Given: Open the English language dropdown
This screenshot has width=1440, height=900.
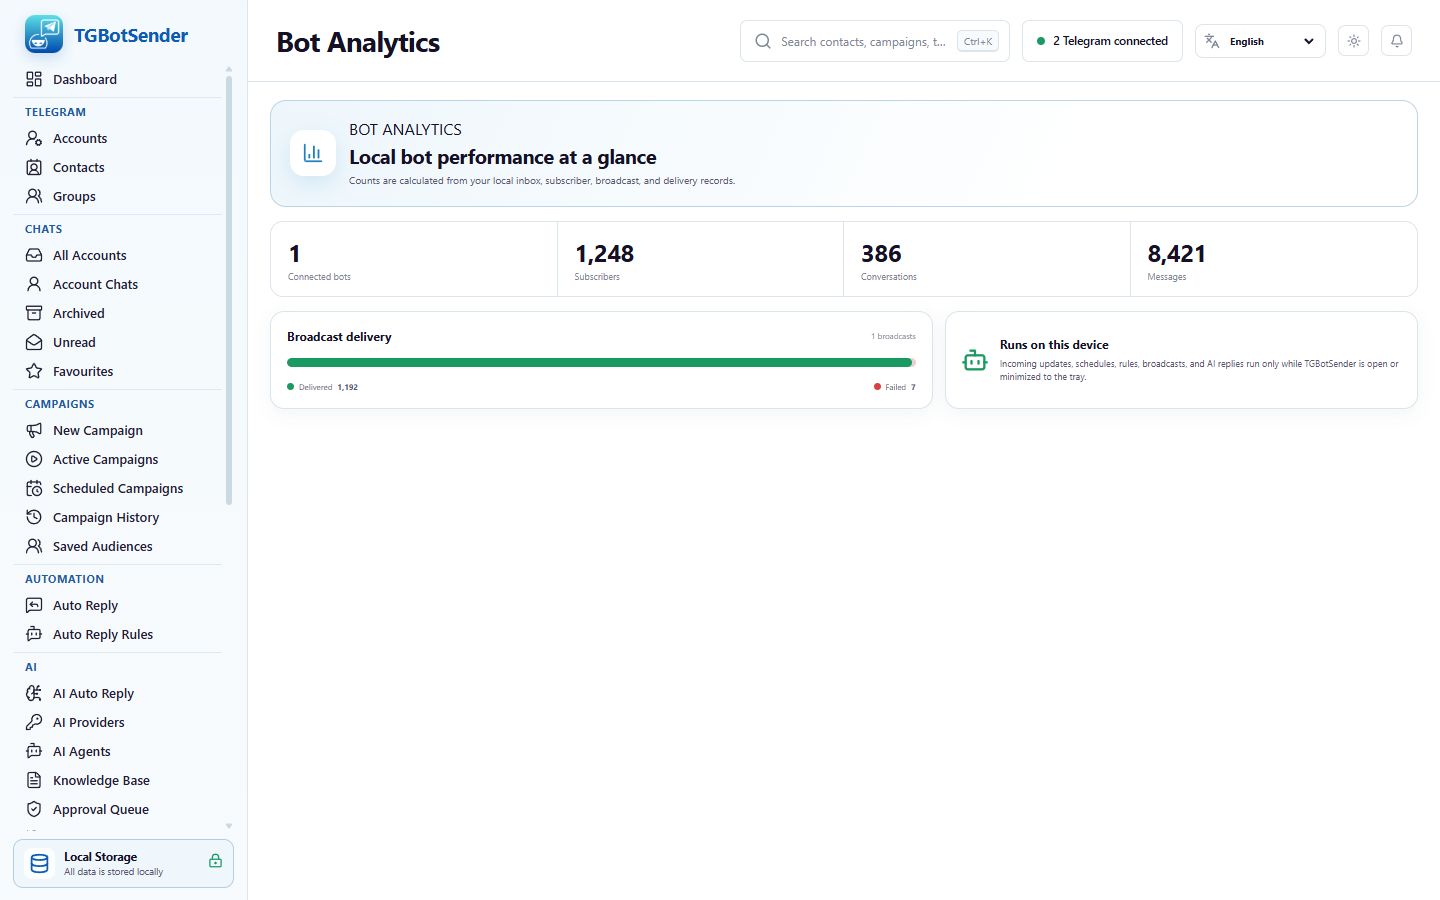Looking at the screenshot, I should pyautogui.click(x=1260, y=41).
